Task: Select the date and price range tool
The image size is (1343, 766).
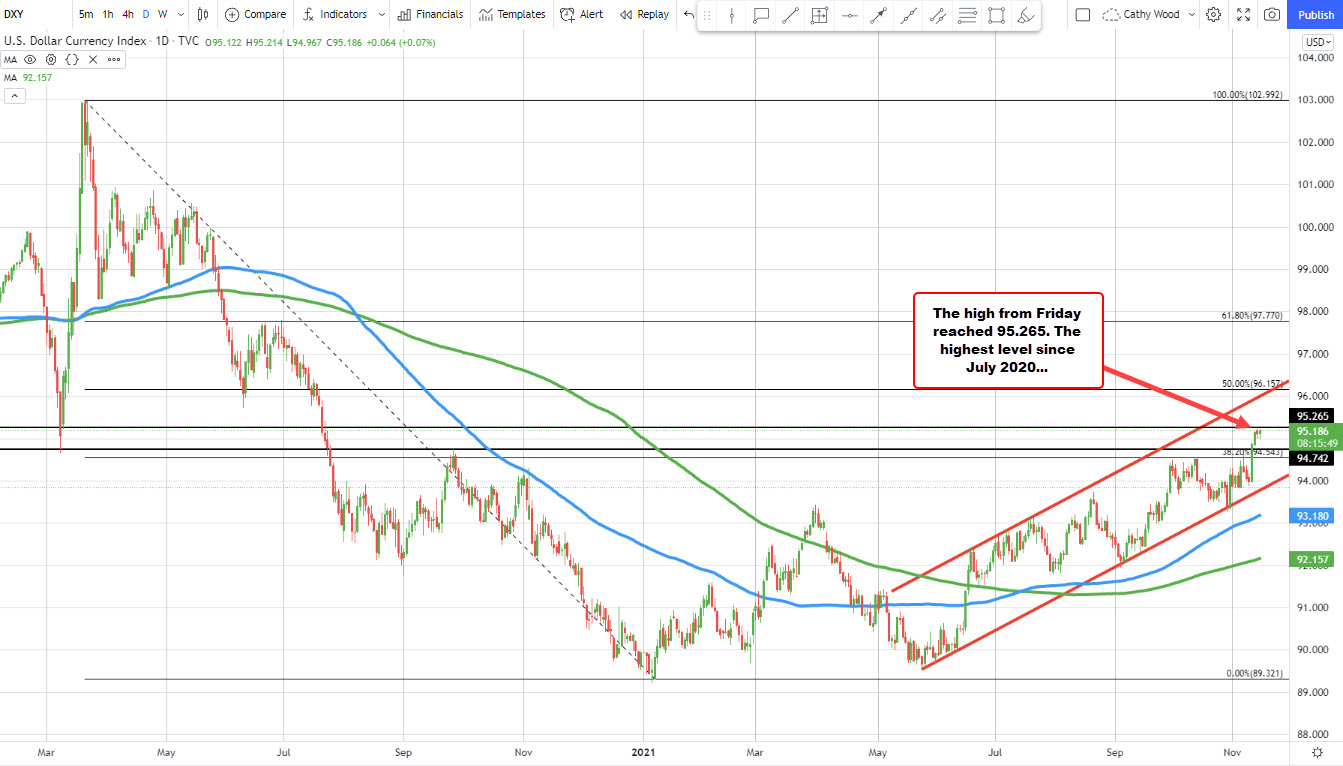Action: coord(820,15)
